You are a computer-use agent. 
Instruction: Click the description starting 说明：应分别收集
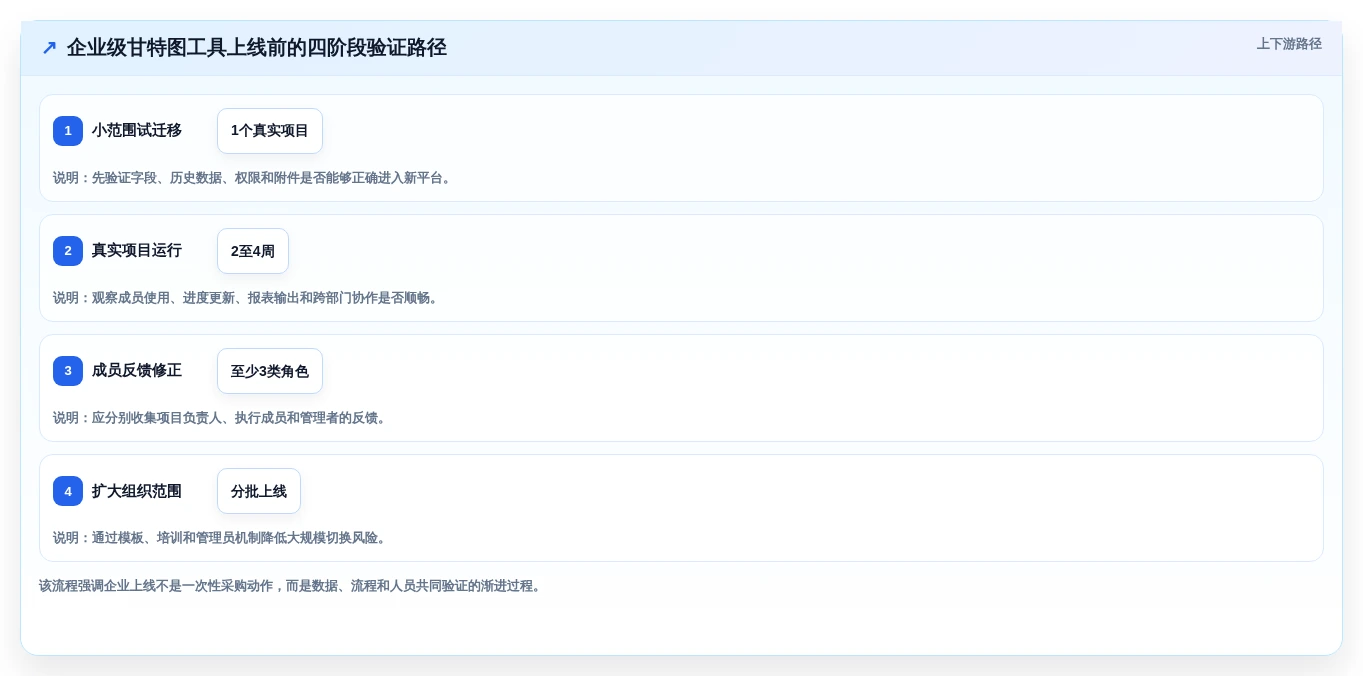tap(222, 418)
